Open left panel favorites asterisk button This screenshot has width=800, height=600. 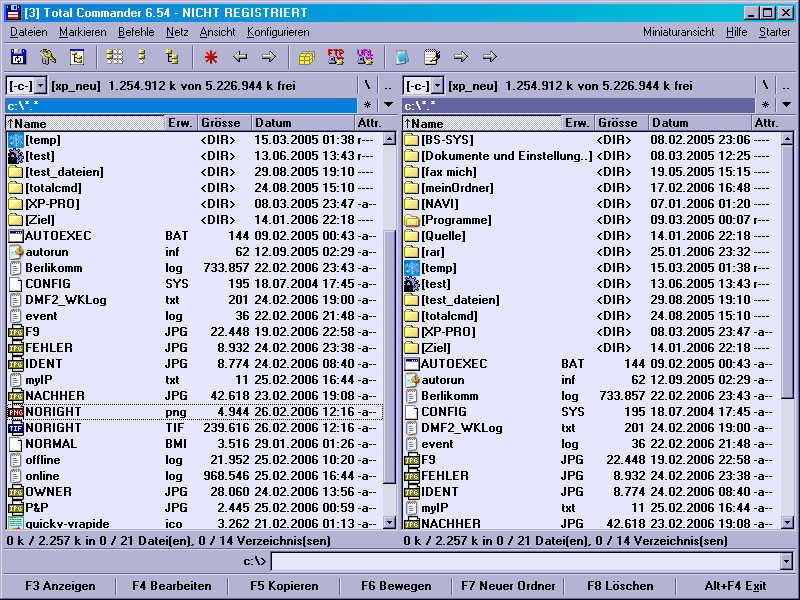pos(367,105)
